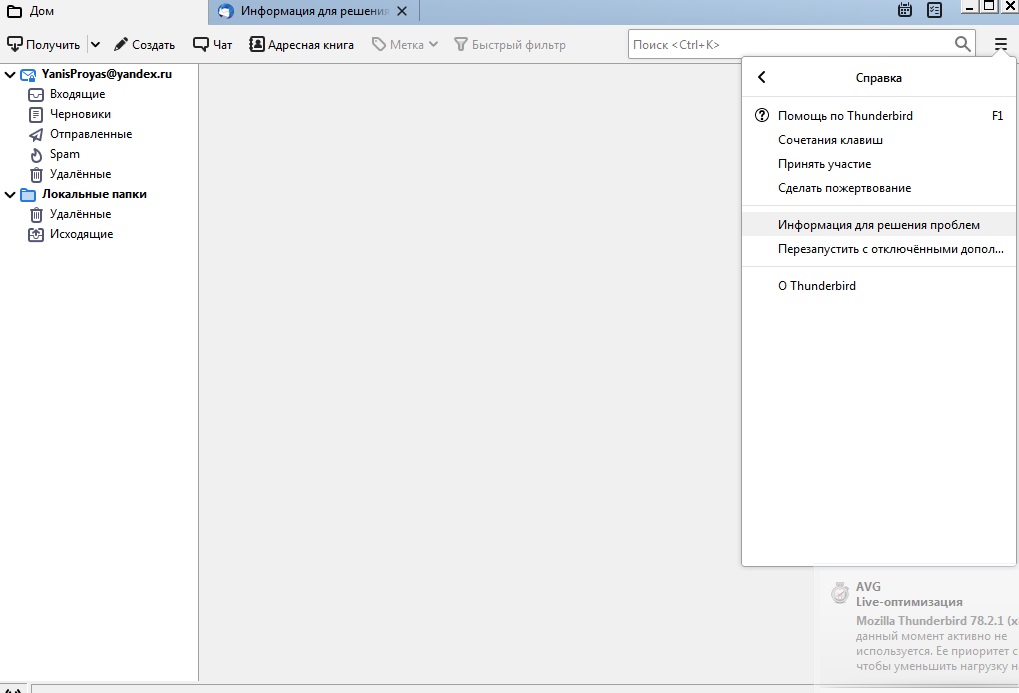
Task: Click the Дом tab folder icon
Action: pos(14,11)
